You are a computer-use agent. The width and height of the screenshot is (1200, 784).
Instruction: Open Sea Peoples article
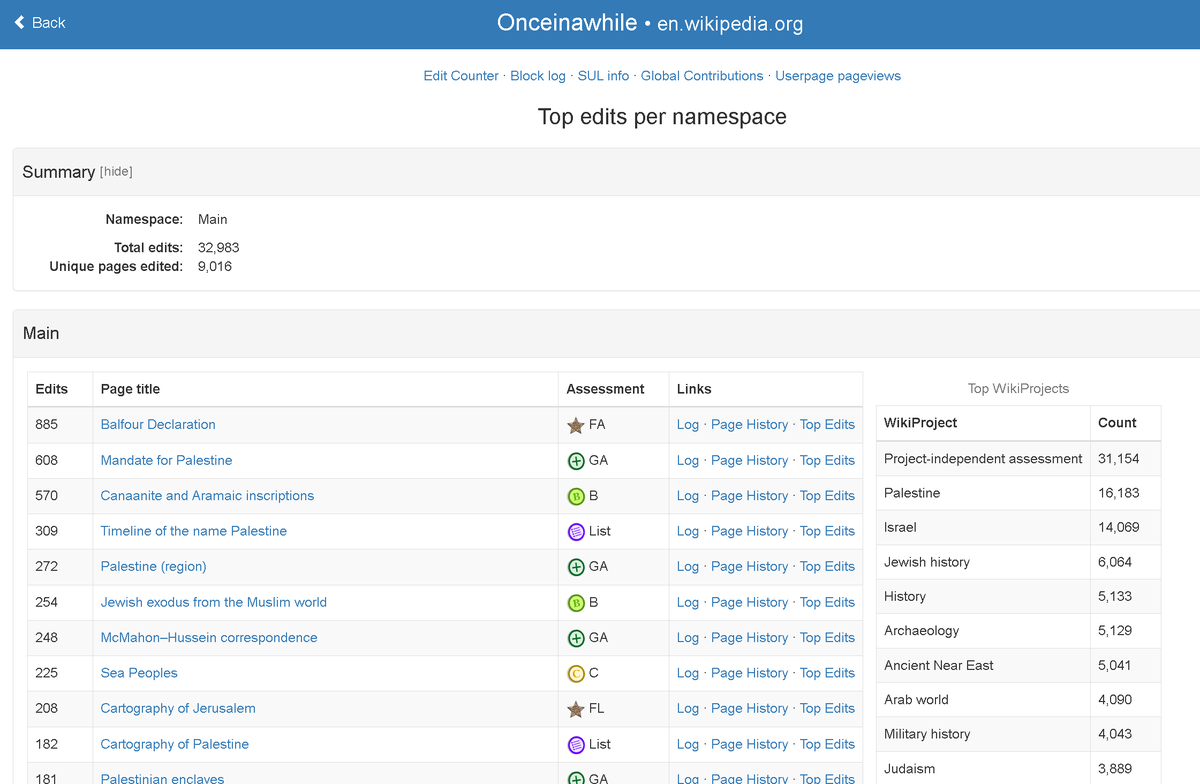click(139, 673)
